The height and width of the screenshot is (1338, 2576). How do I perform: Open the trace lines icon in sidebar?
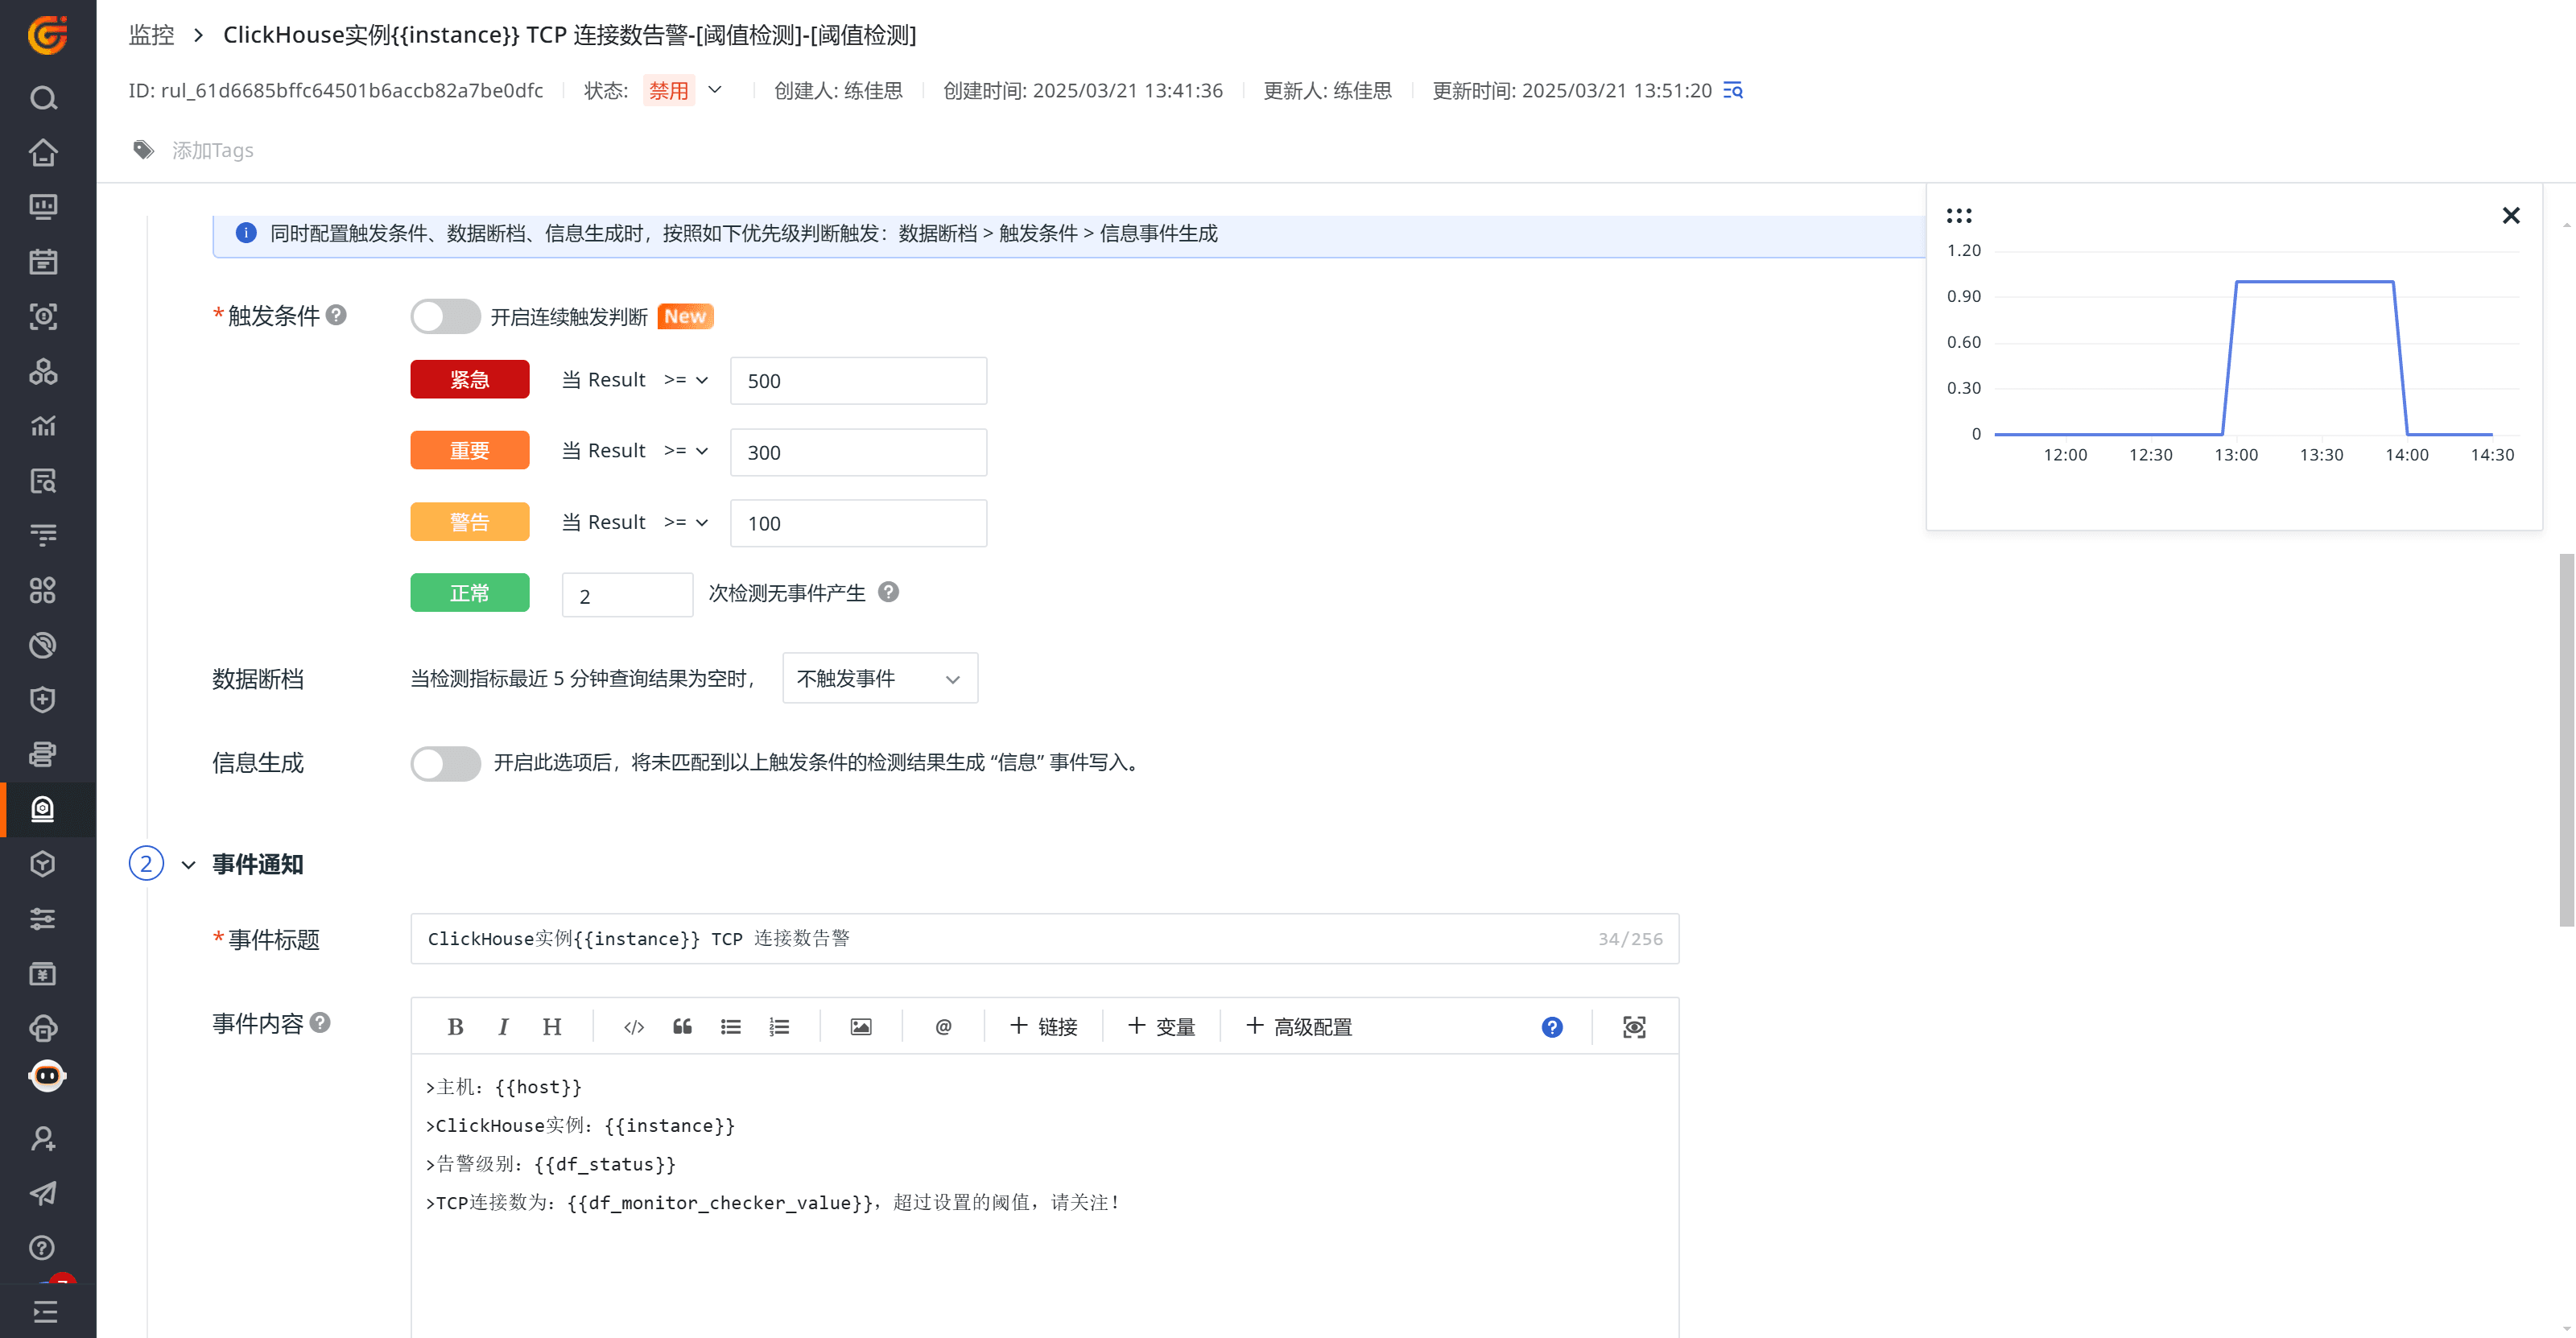(43, 535)
